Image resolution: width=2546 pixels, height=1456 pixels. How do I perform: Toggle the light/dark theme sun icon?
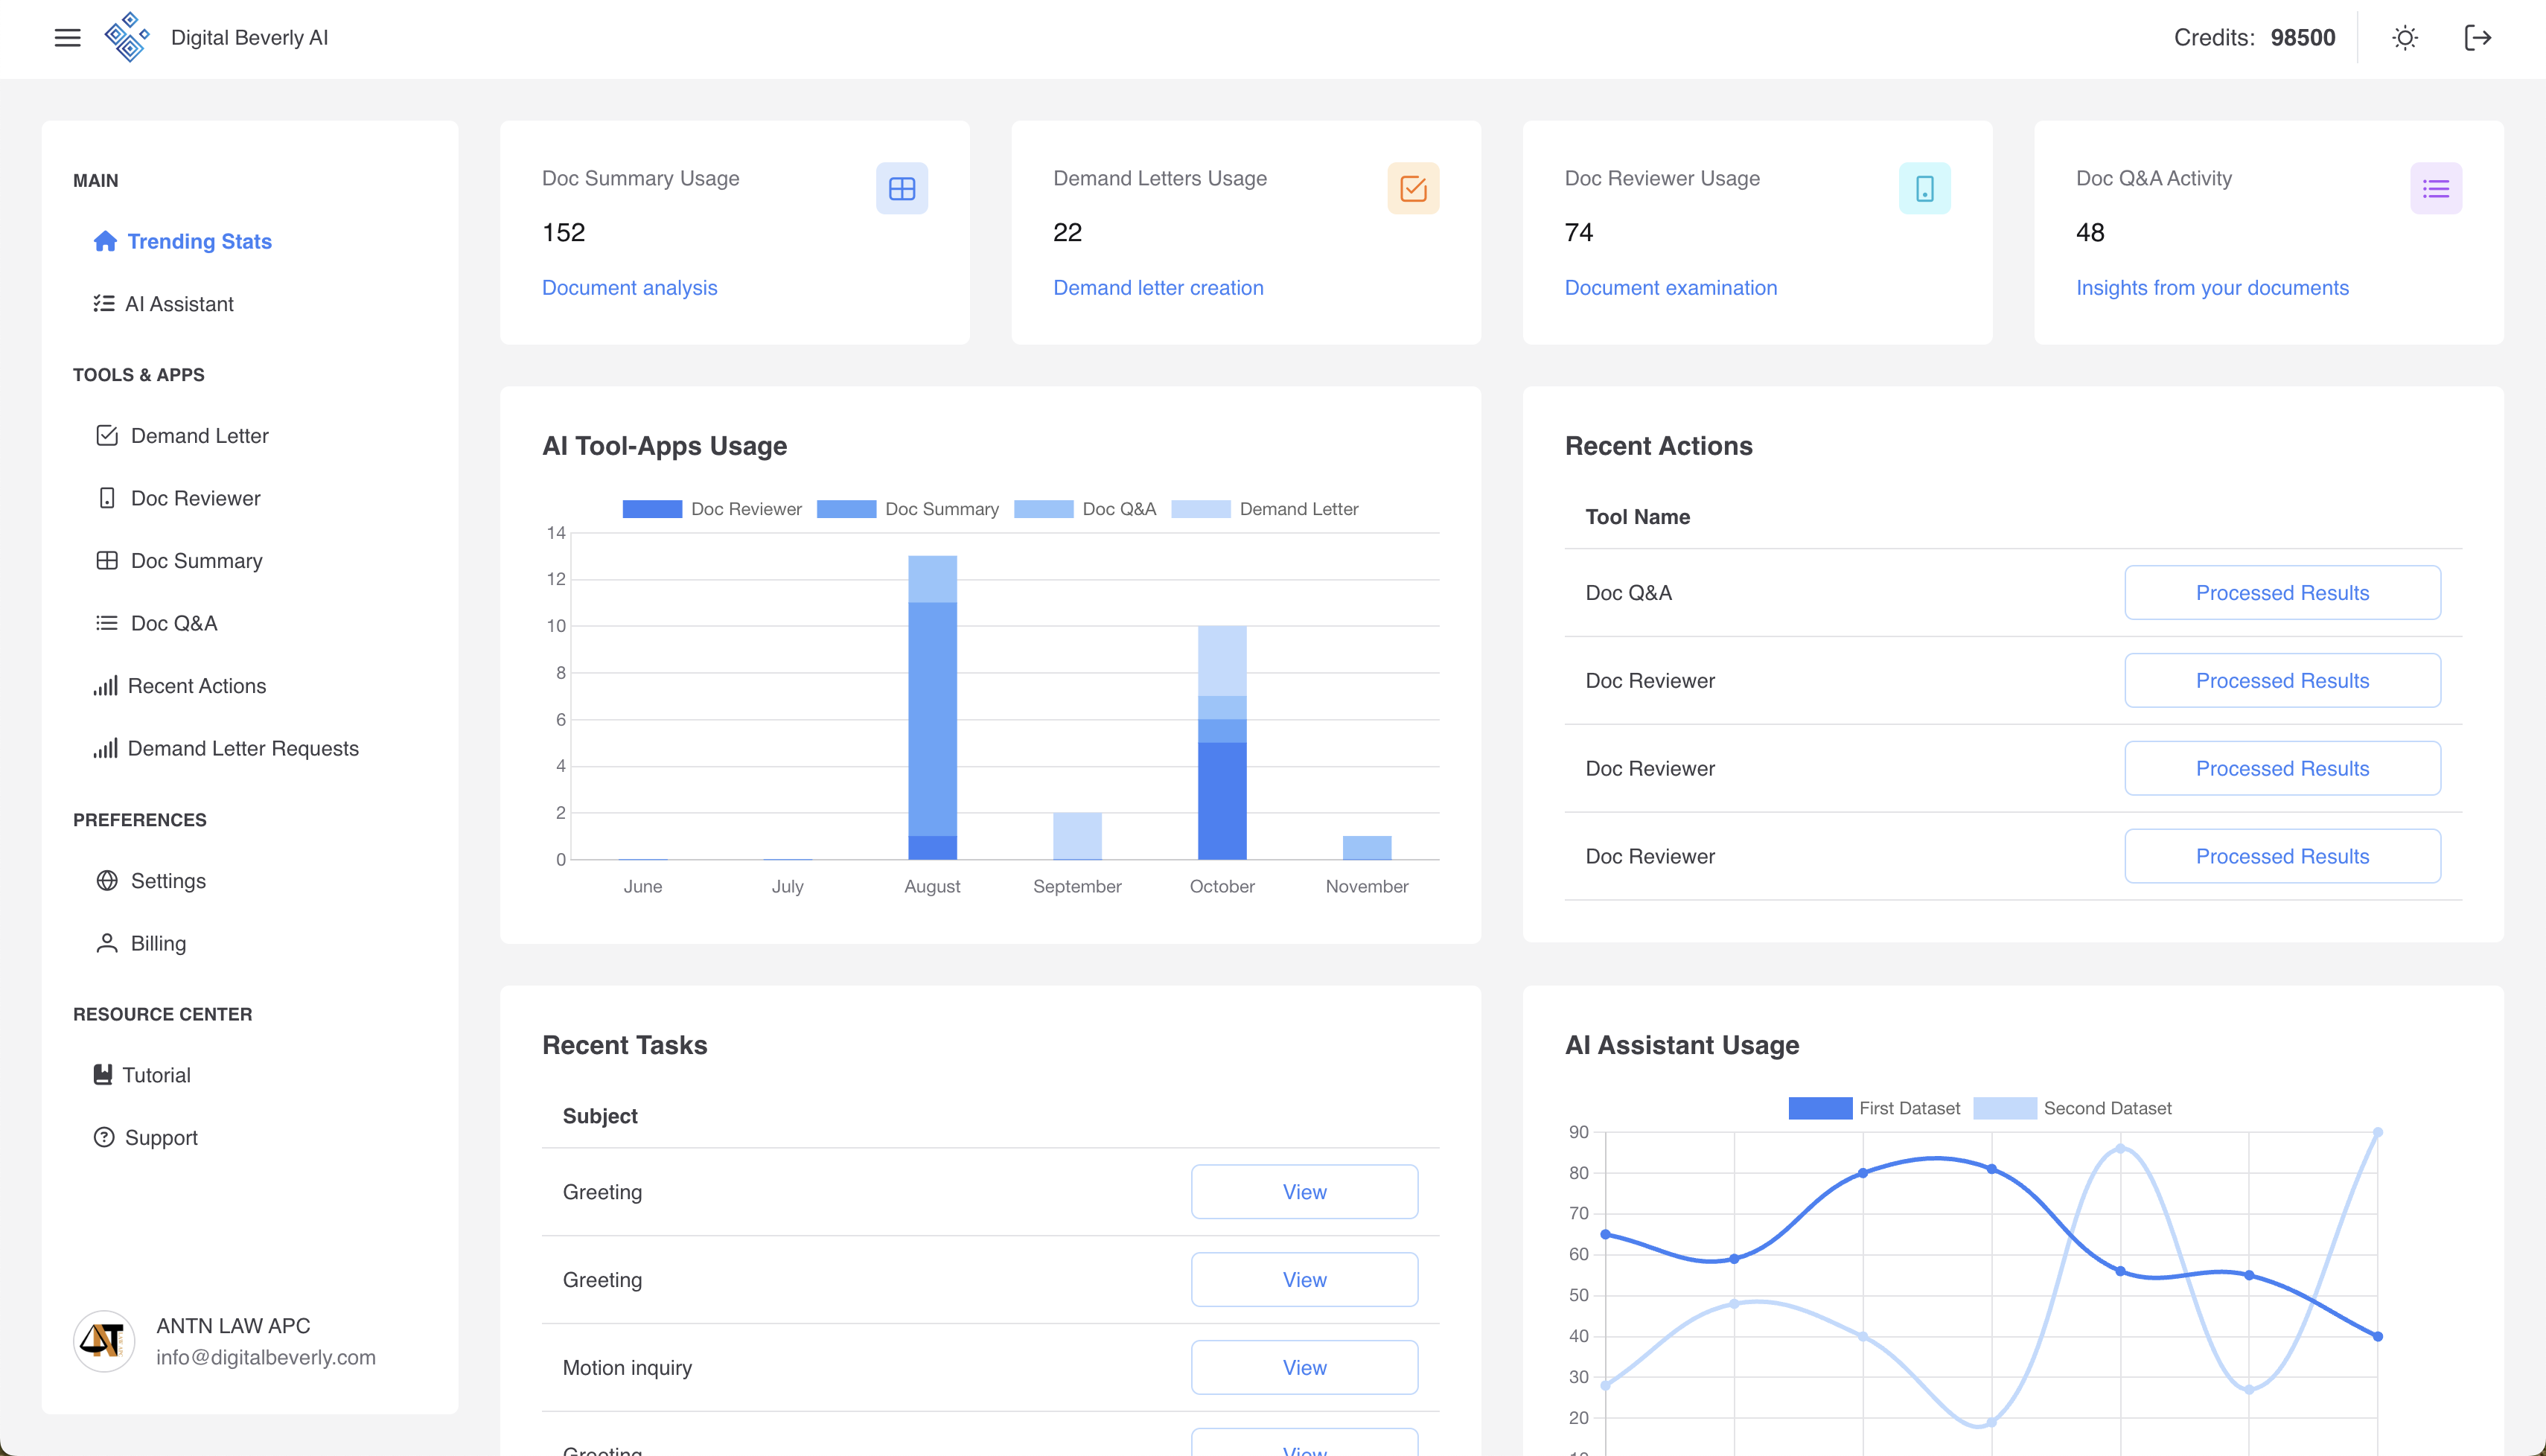click(2405, 38)
